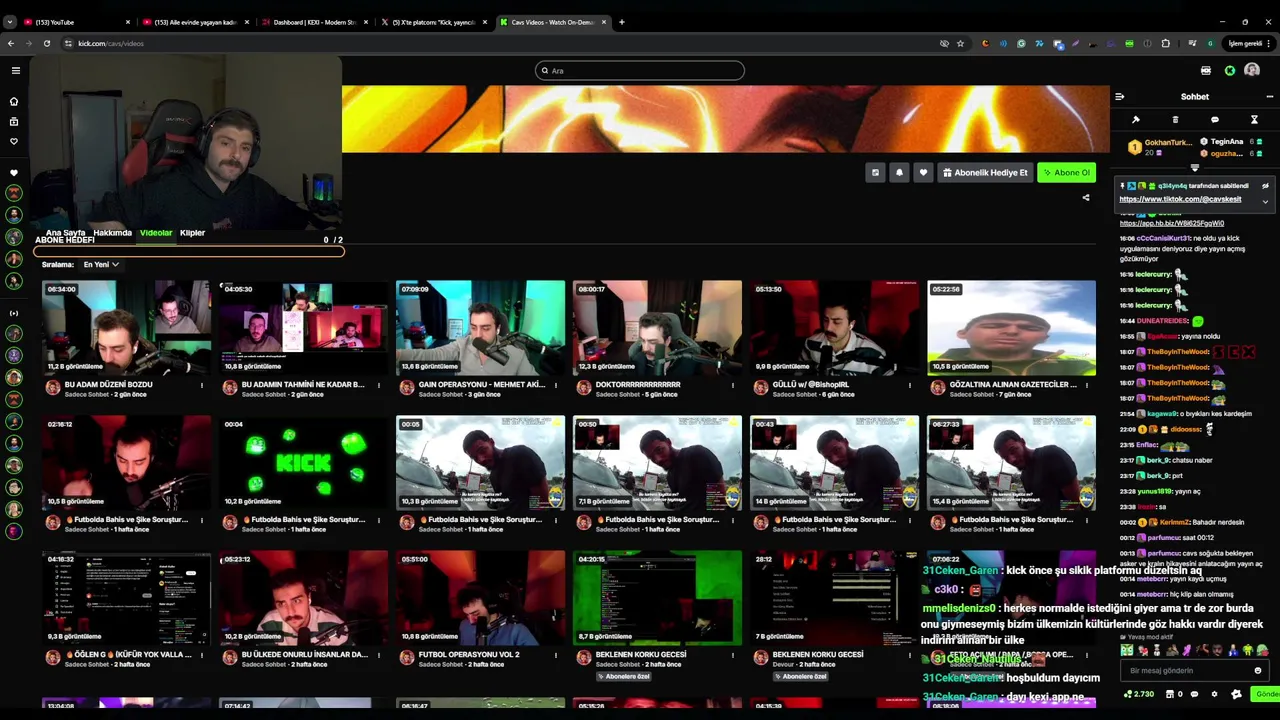Click BU ÜLKEDE ONURLU İNSANLAR video title
The image size is (1280, 720).
point(304,655)
